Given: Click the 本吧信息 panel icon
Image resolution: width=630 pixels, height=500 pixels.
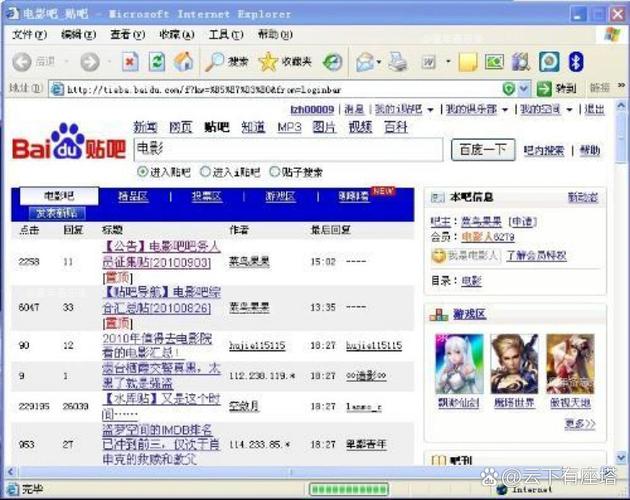Looking at the screenshot, I should (438, 197).
